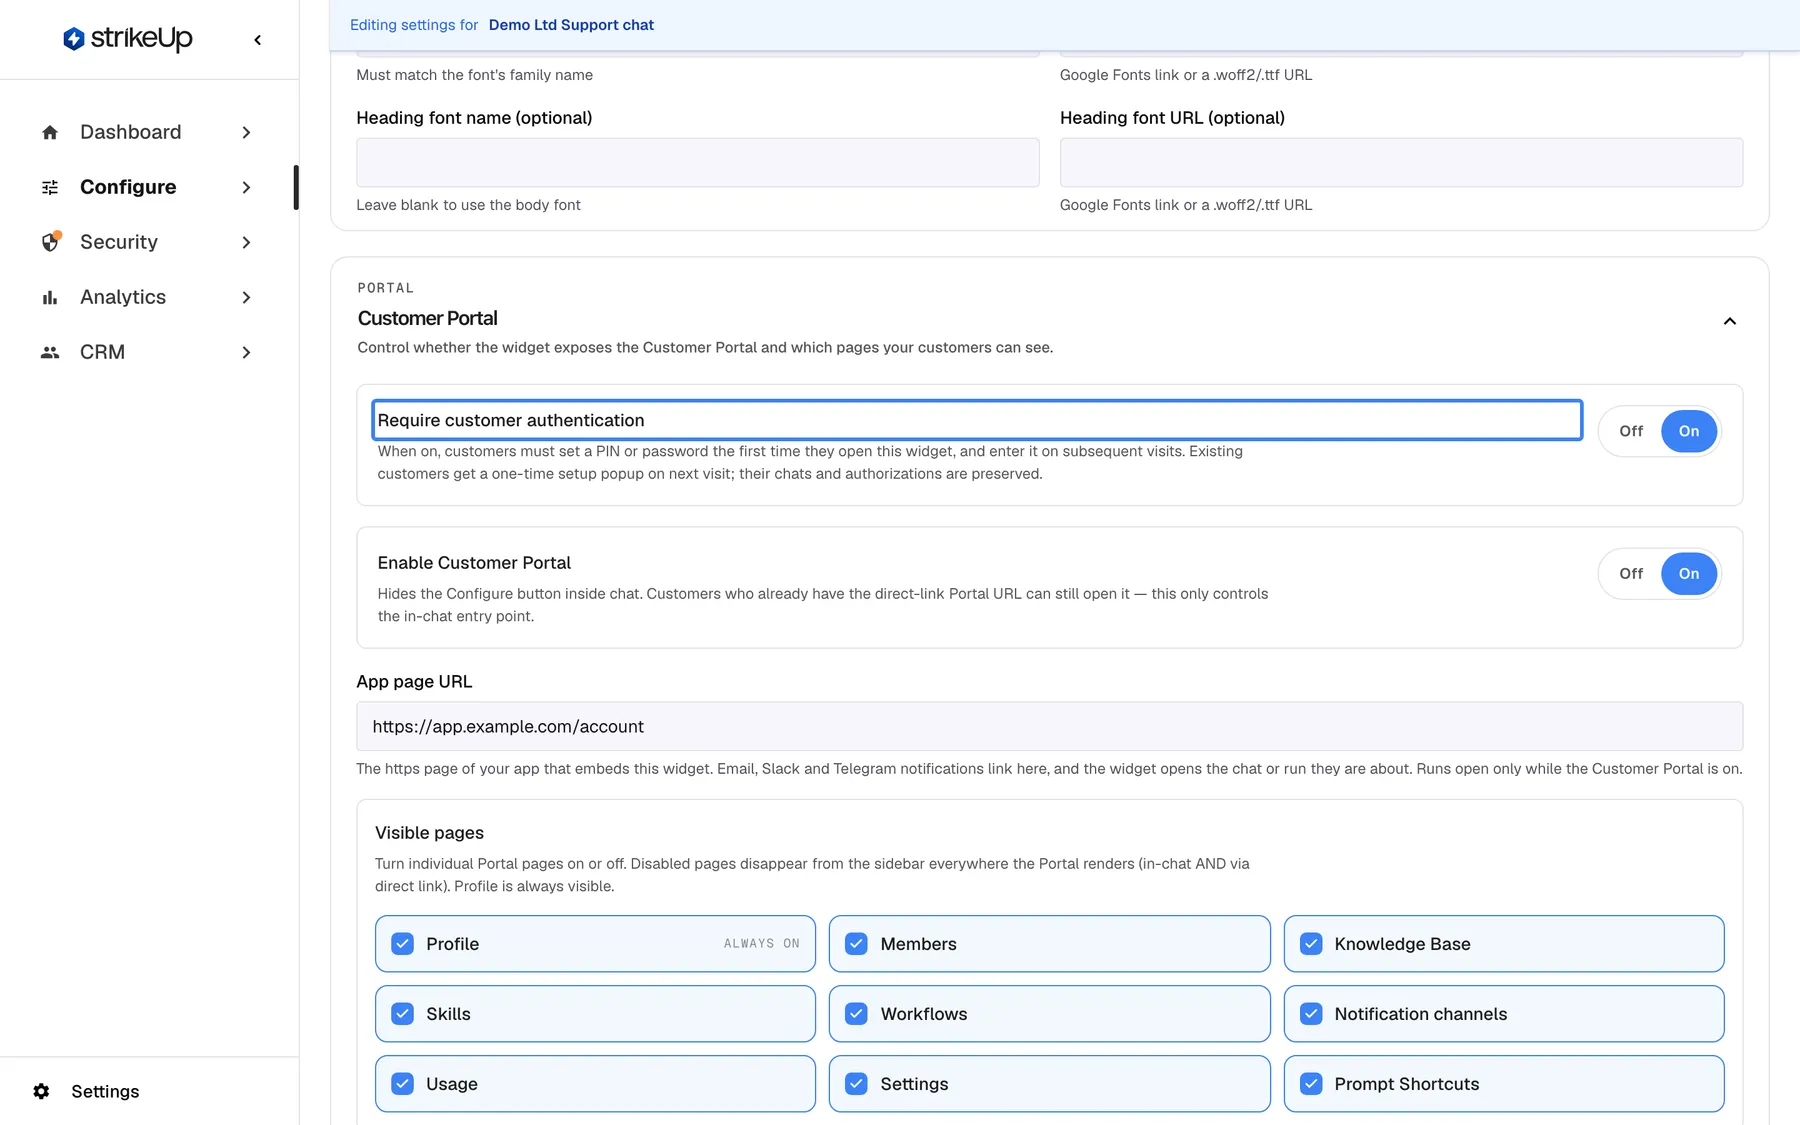Open the Analytics menu item

coord(148,297)
